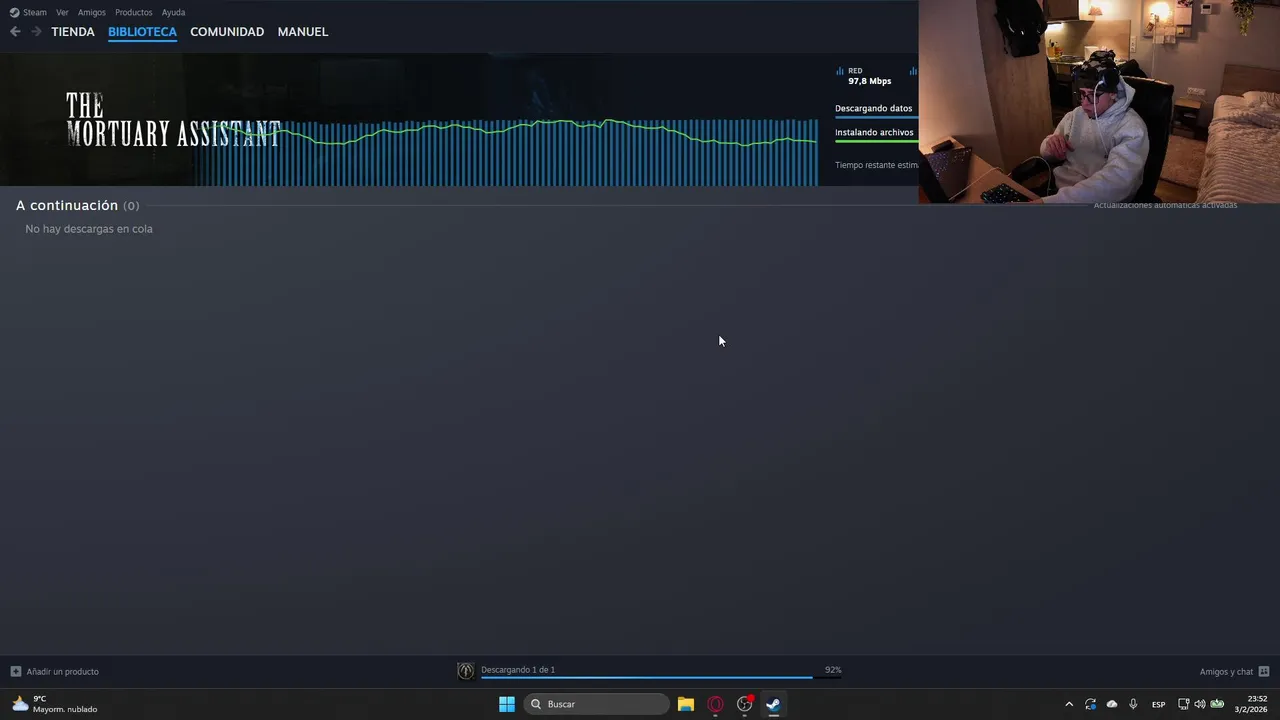Viewport: 1280px width, 720px height.
Task: Click the plus icon beside Añadir un producto
Action: pos(15,671)
